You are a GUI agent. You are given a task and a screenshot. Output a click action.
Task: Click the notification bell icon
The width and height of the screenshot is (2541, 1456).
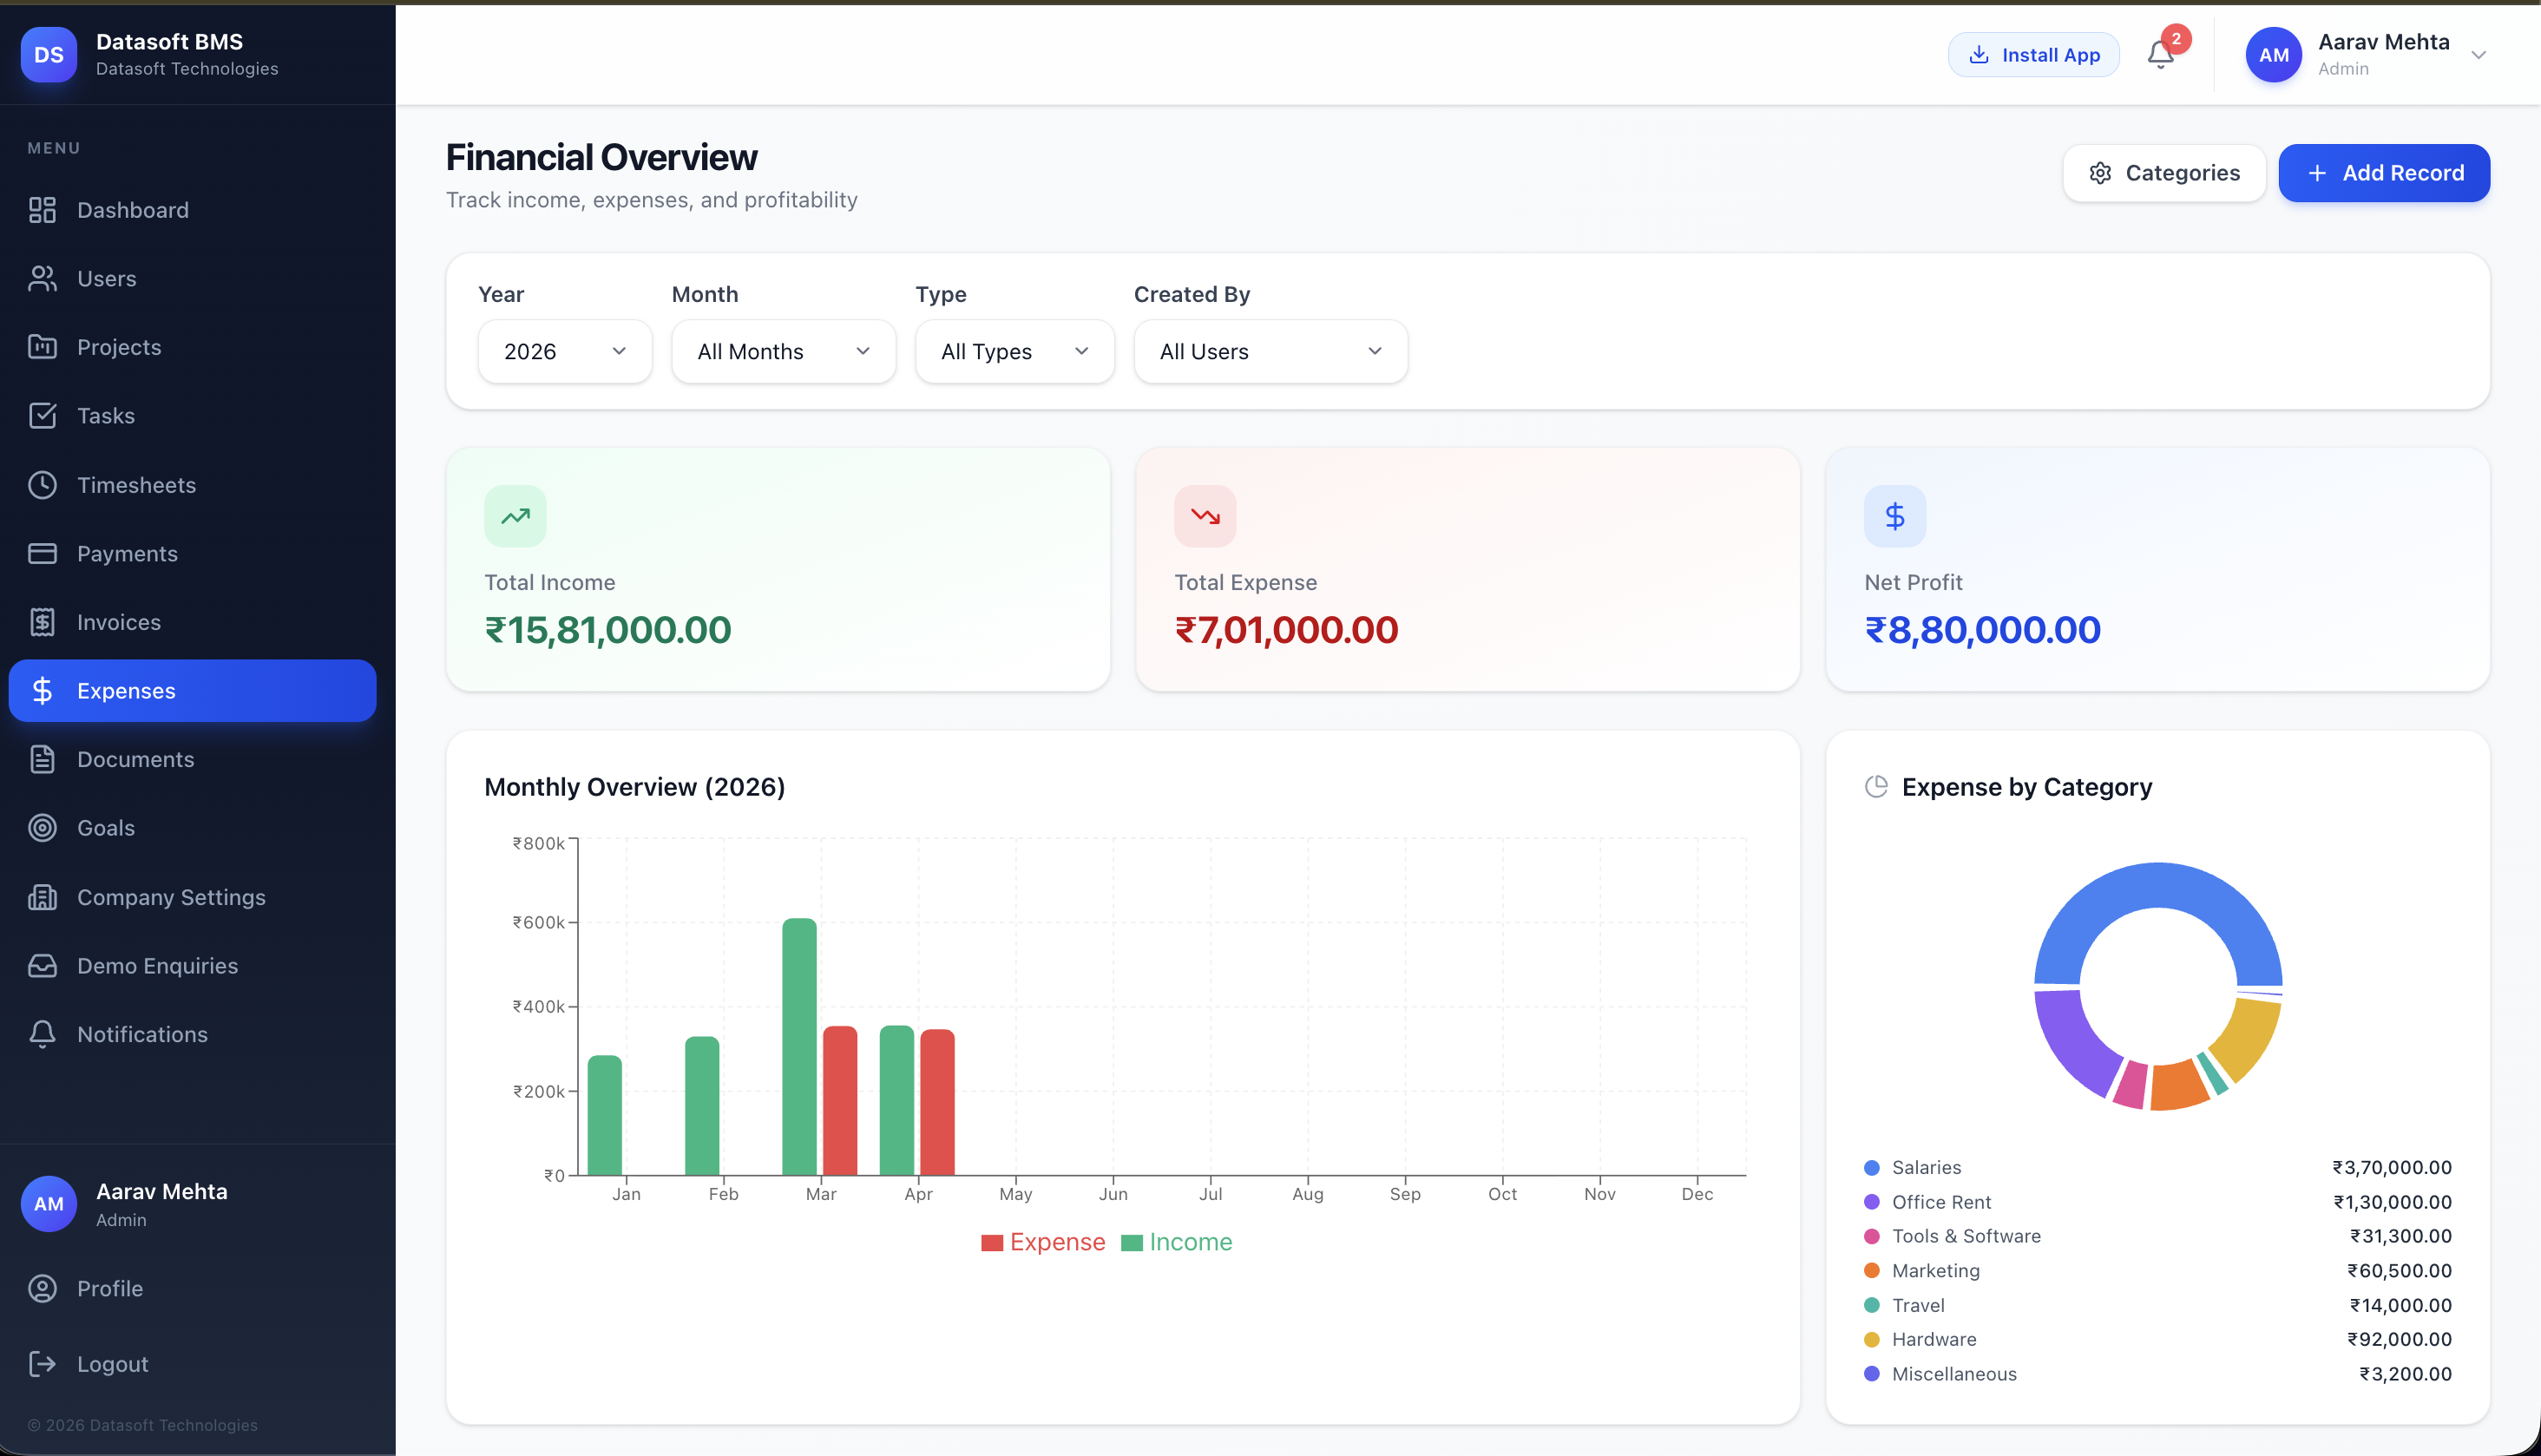pyautogui.click(x=2160, y=55)
